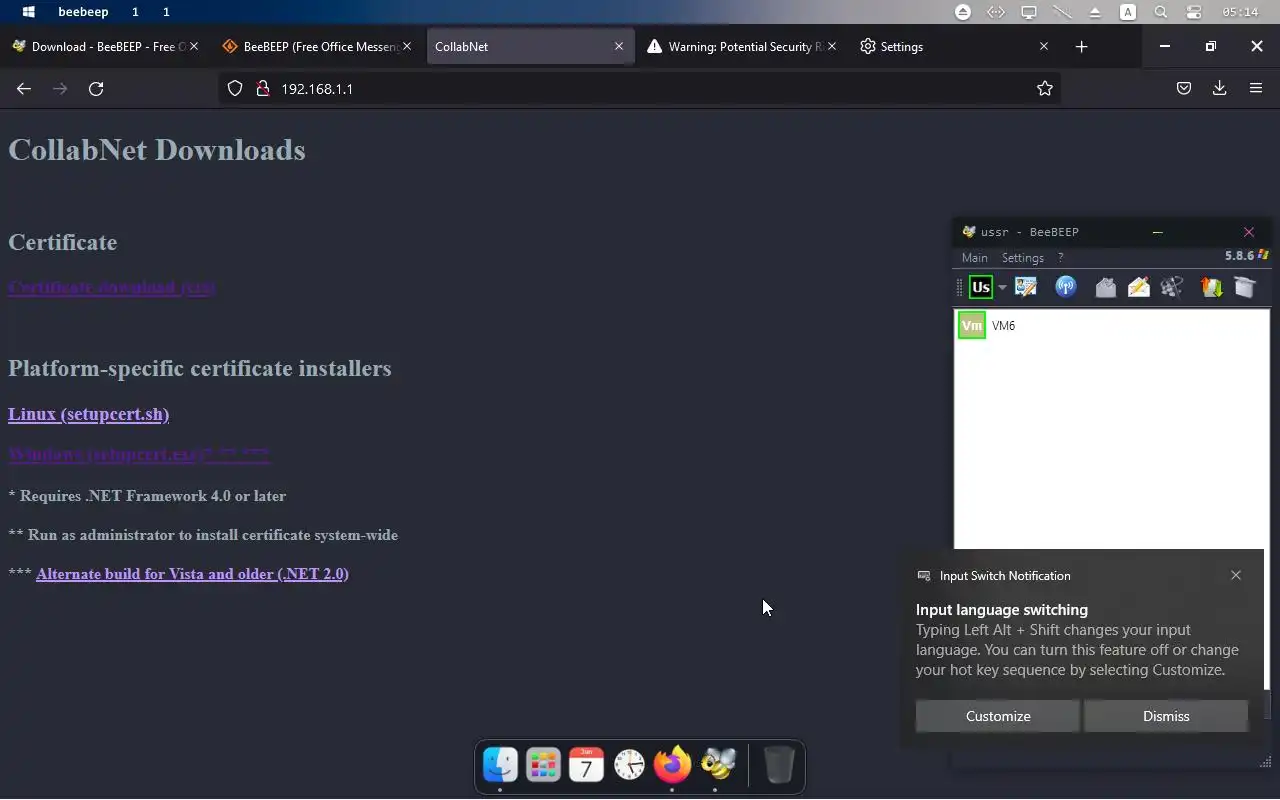1280x800 pixels.
Task: Click the BeeBEEP shared box icon
Action: (1244, 288)
